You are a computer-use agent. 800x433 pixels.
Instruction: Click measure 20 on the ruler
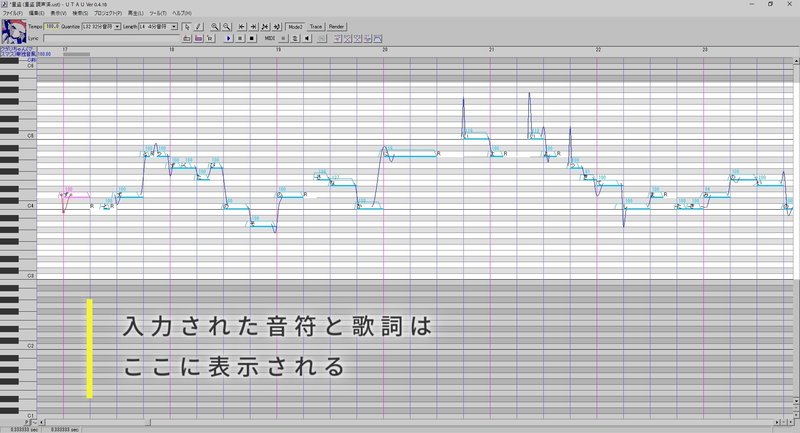385,49
